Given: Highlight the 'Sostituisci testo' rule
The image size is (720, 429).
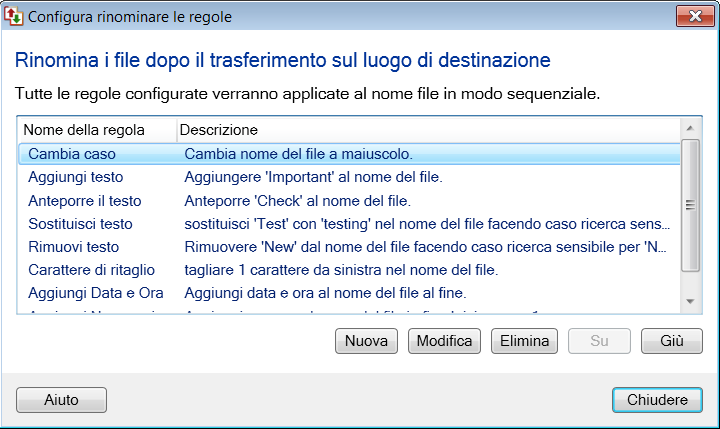Looking at the screenshot, I should click(x=80, y=223).
